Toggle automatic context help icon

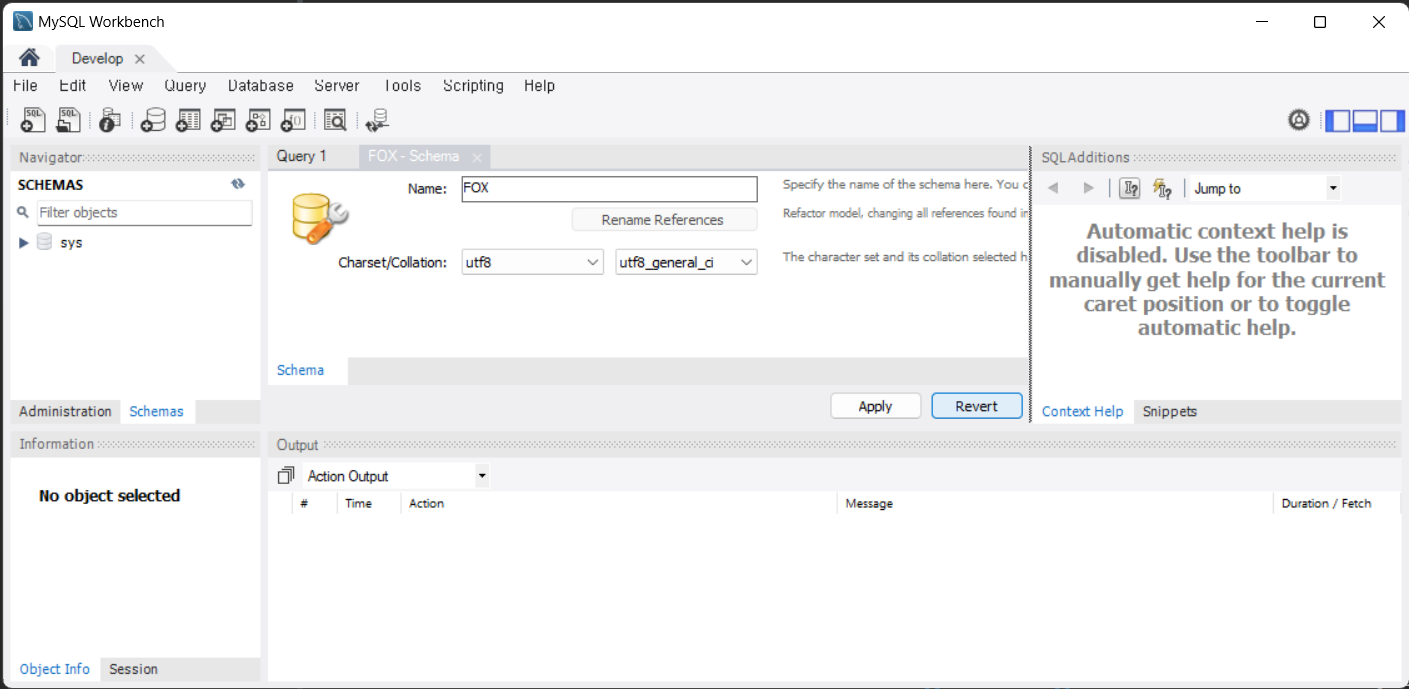point(1162,188)
